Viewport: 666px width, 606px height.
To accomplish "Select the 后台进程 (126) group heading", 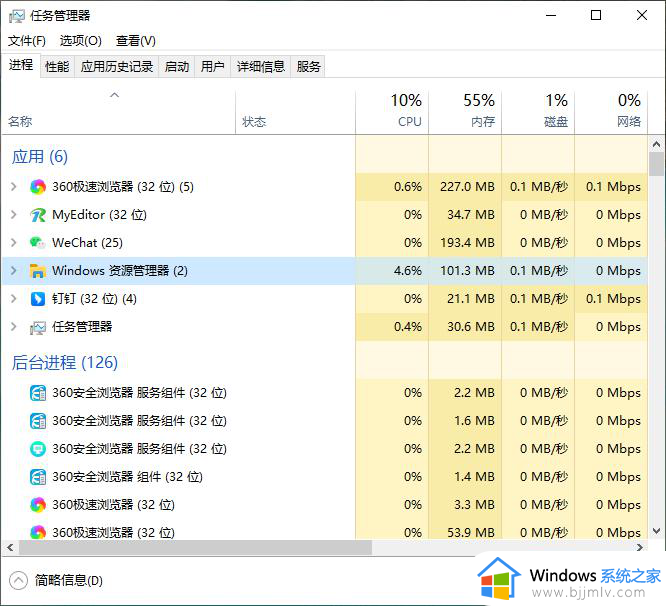I will [65, 363].
